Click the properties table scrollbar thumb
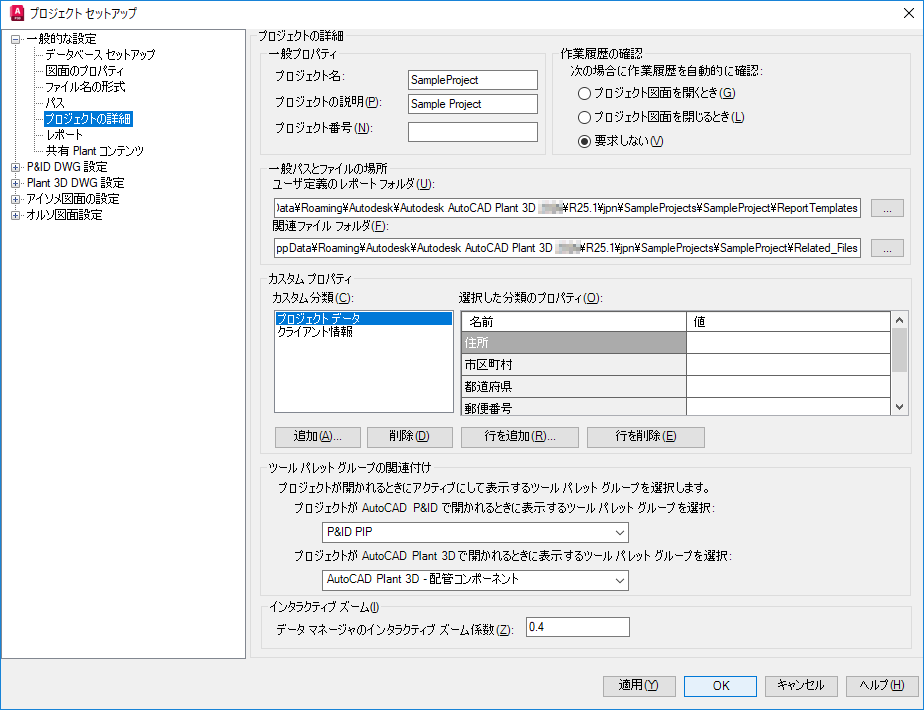924x710 pixels. [x=899, y=350]
